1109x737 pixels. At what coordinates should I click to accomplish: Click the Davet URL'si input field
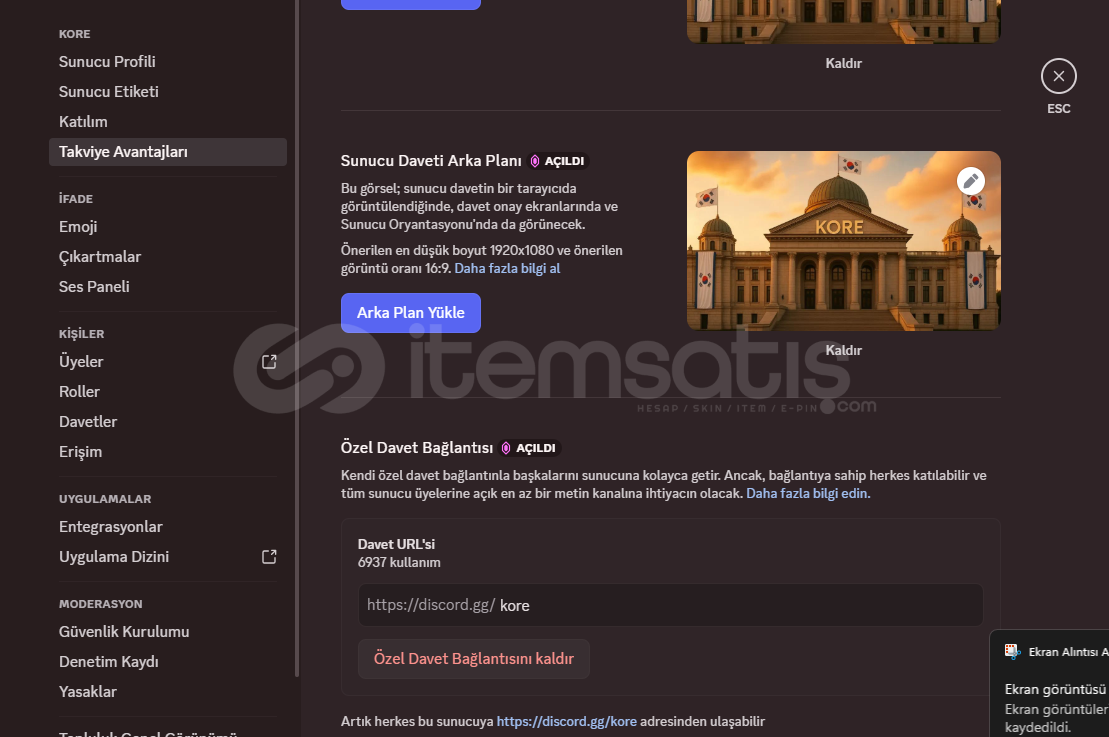pyautogui.click(x=670, y=605)
